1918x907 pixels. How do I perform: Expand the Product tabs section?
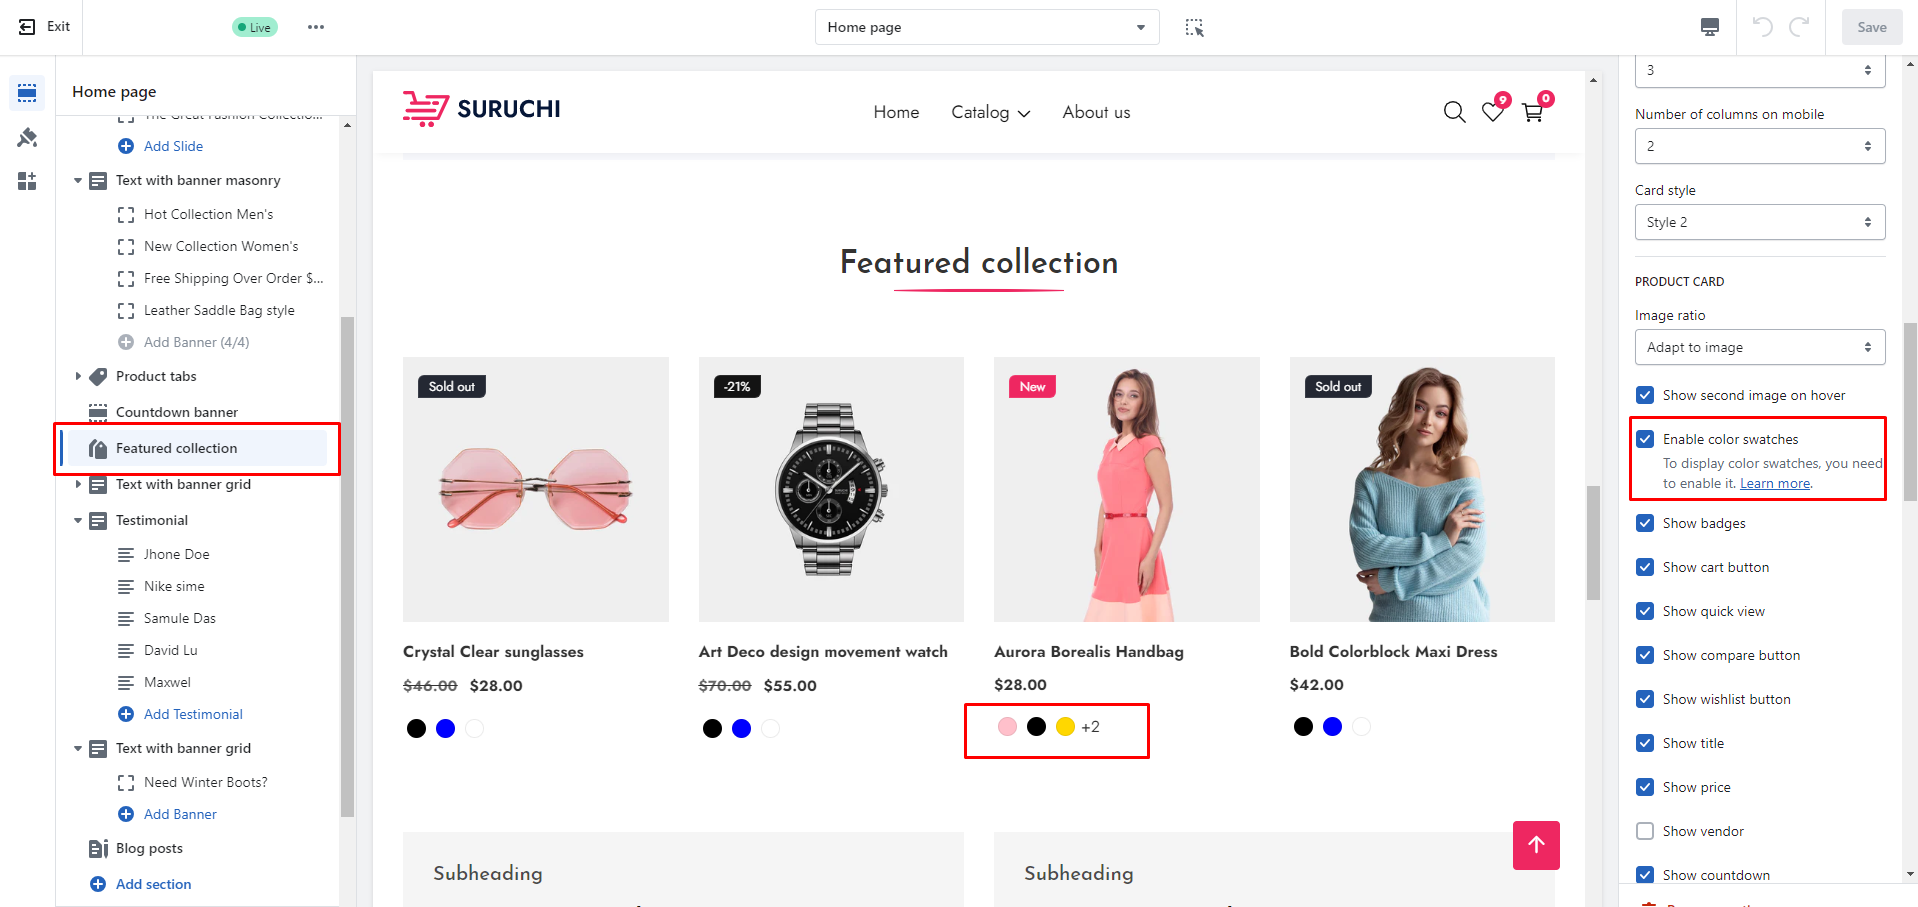point(78,376)
